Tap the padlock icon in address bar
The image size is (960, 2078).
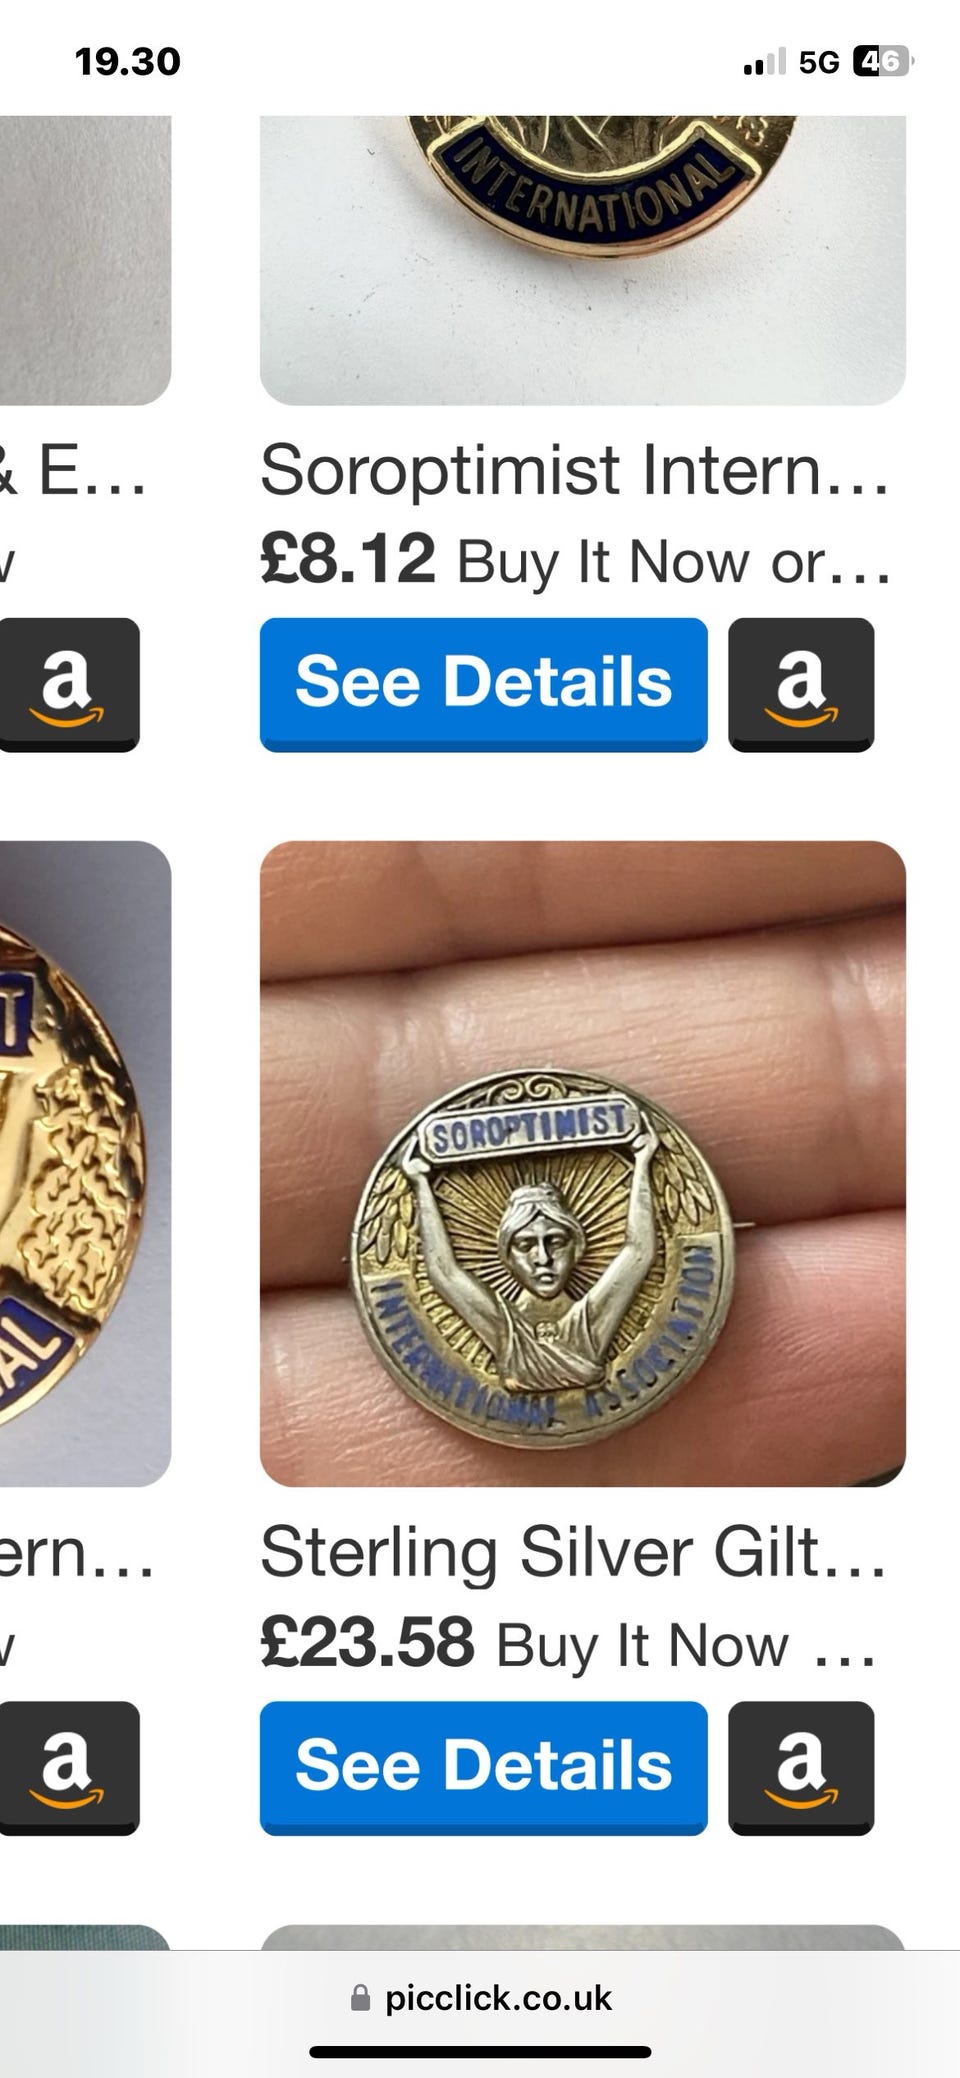(360, 1997)
